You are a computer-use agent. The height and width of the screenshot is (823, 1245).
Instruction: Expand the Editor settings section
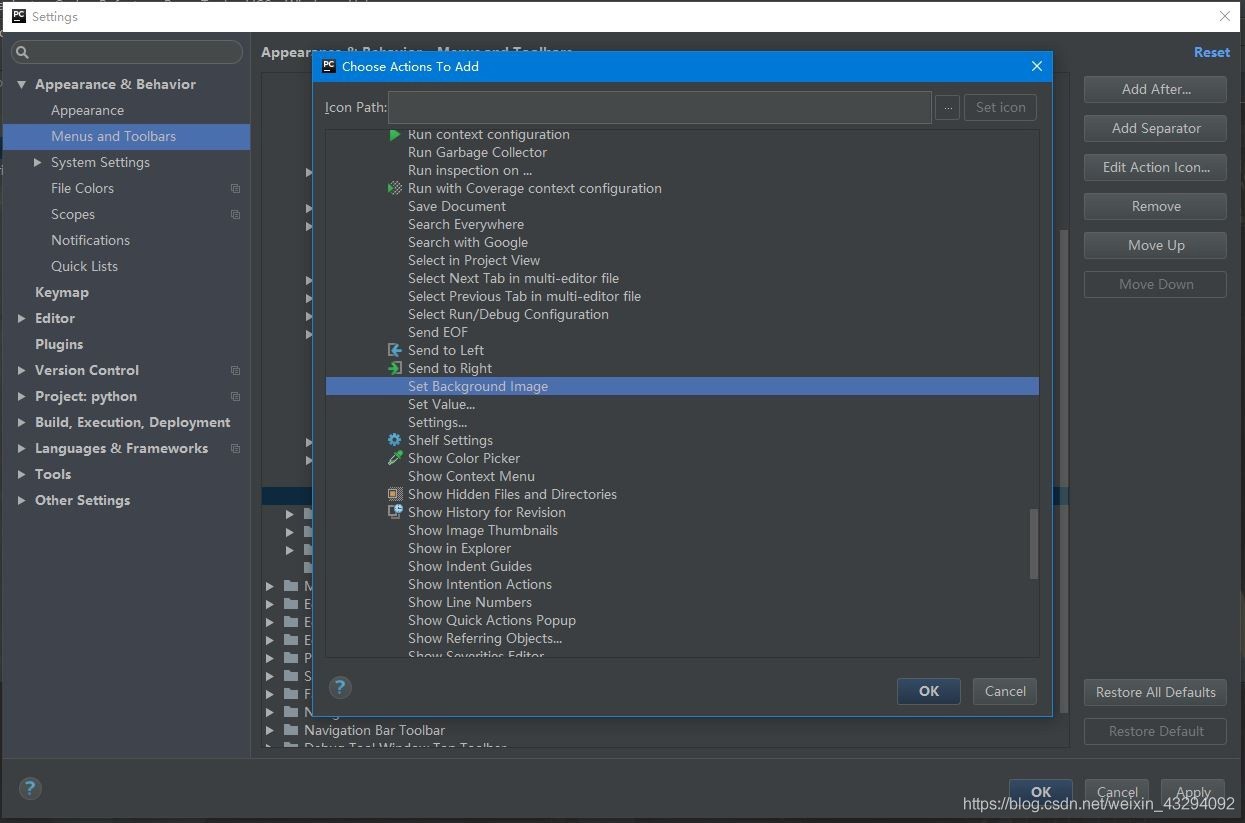tap(21, 318)
